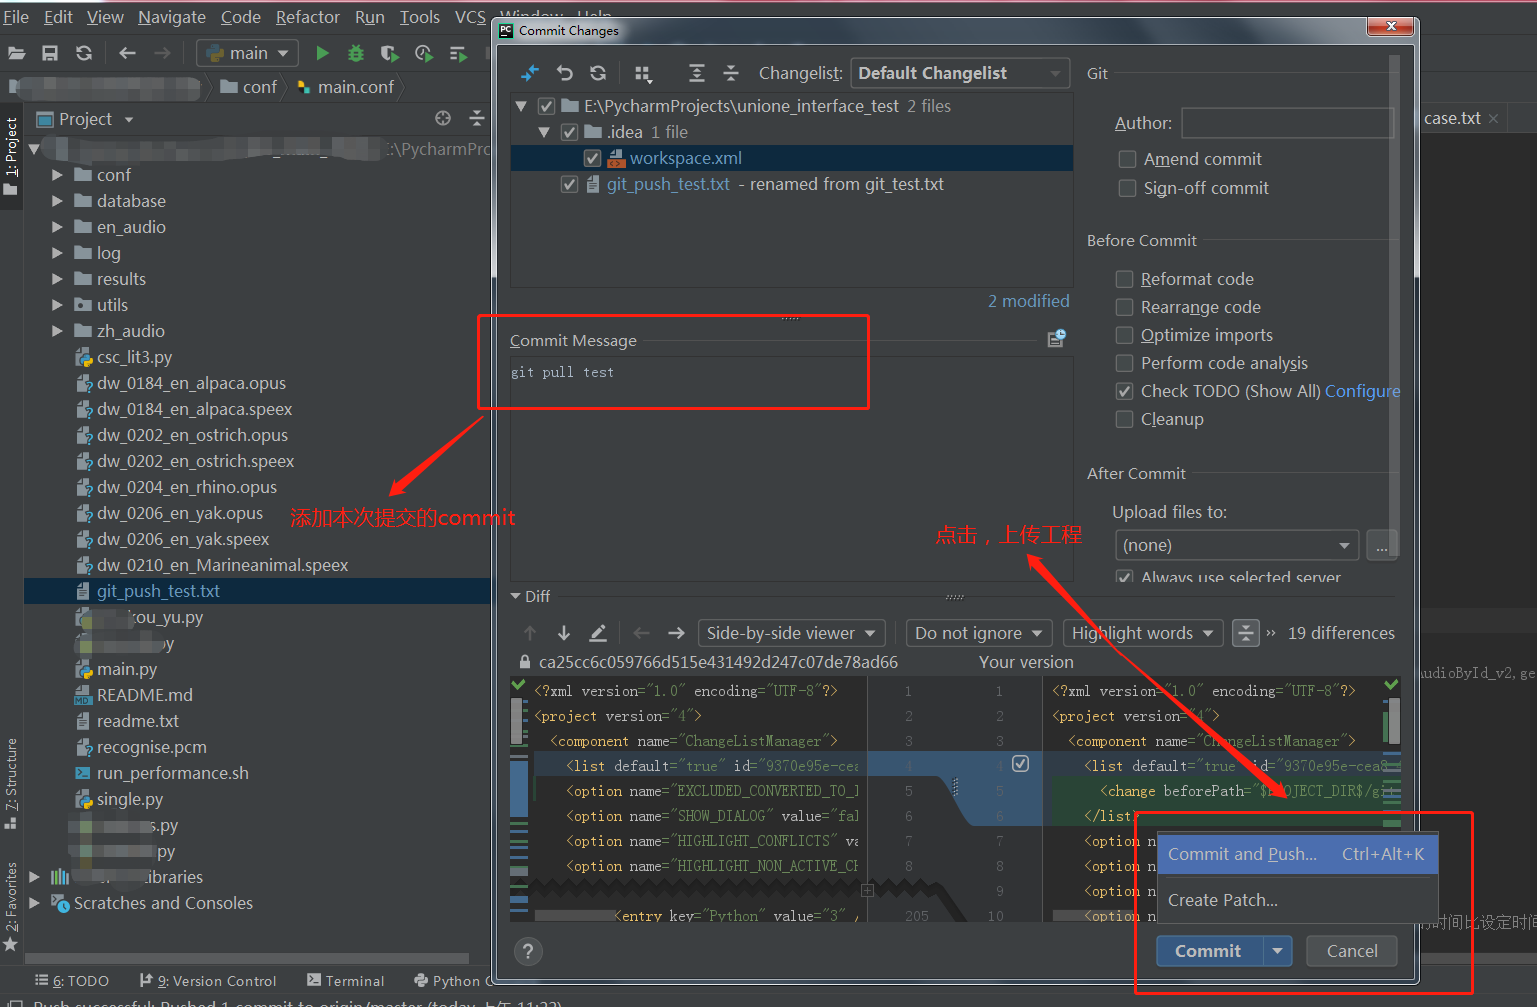Select the Edit source pencil icon in Diff toolbar
Image resolution: width=1537 pixels, height=1007 pixels.
click(x=598, y=633)
